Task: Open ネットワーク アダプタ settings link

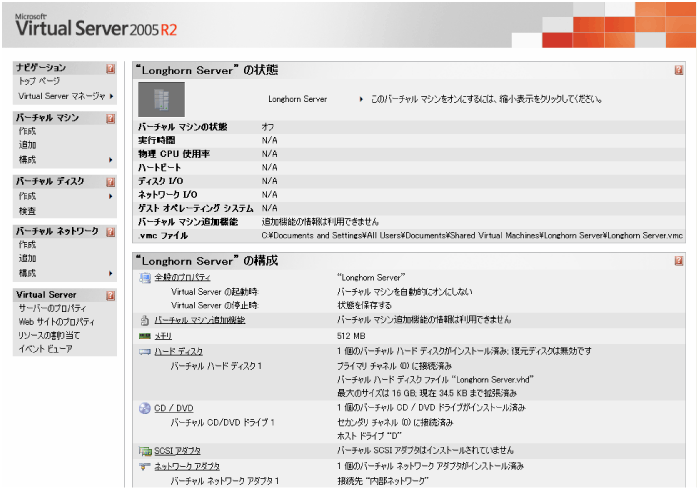Action: [x=187, y=466]
